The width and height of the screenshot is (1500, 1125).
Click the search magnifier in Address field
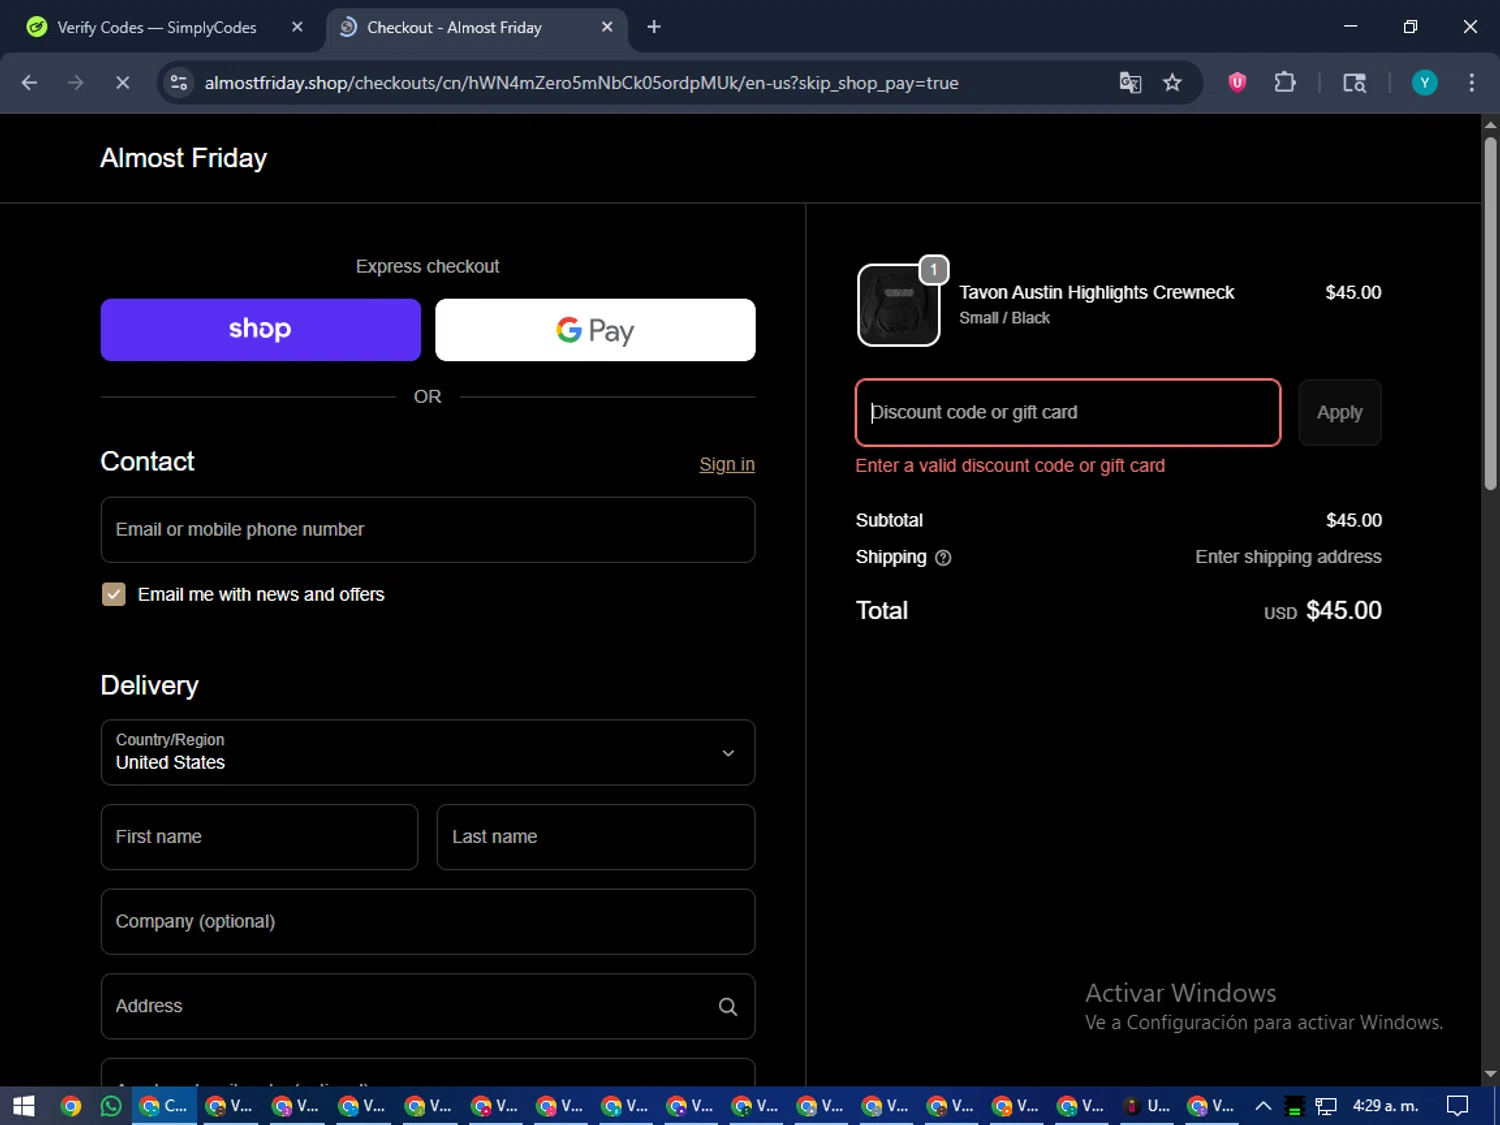click(728, 1007)
